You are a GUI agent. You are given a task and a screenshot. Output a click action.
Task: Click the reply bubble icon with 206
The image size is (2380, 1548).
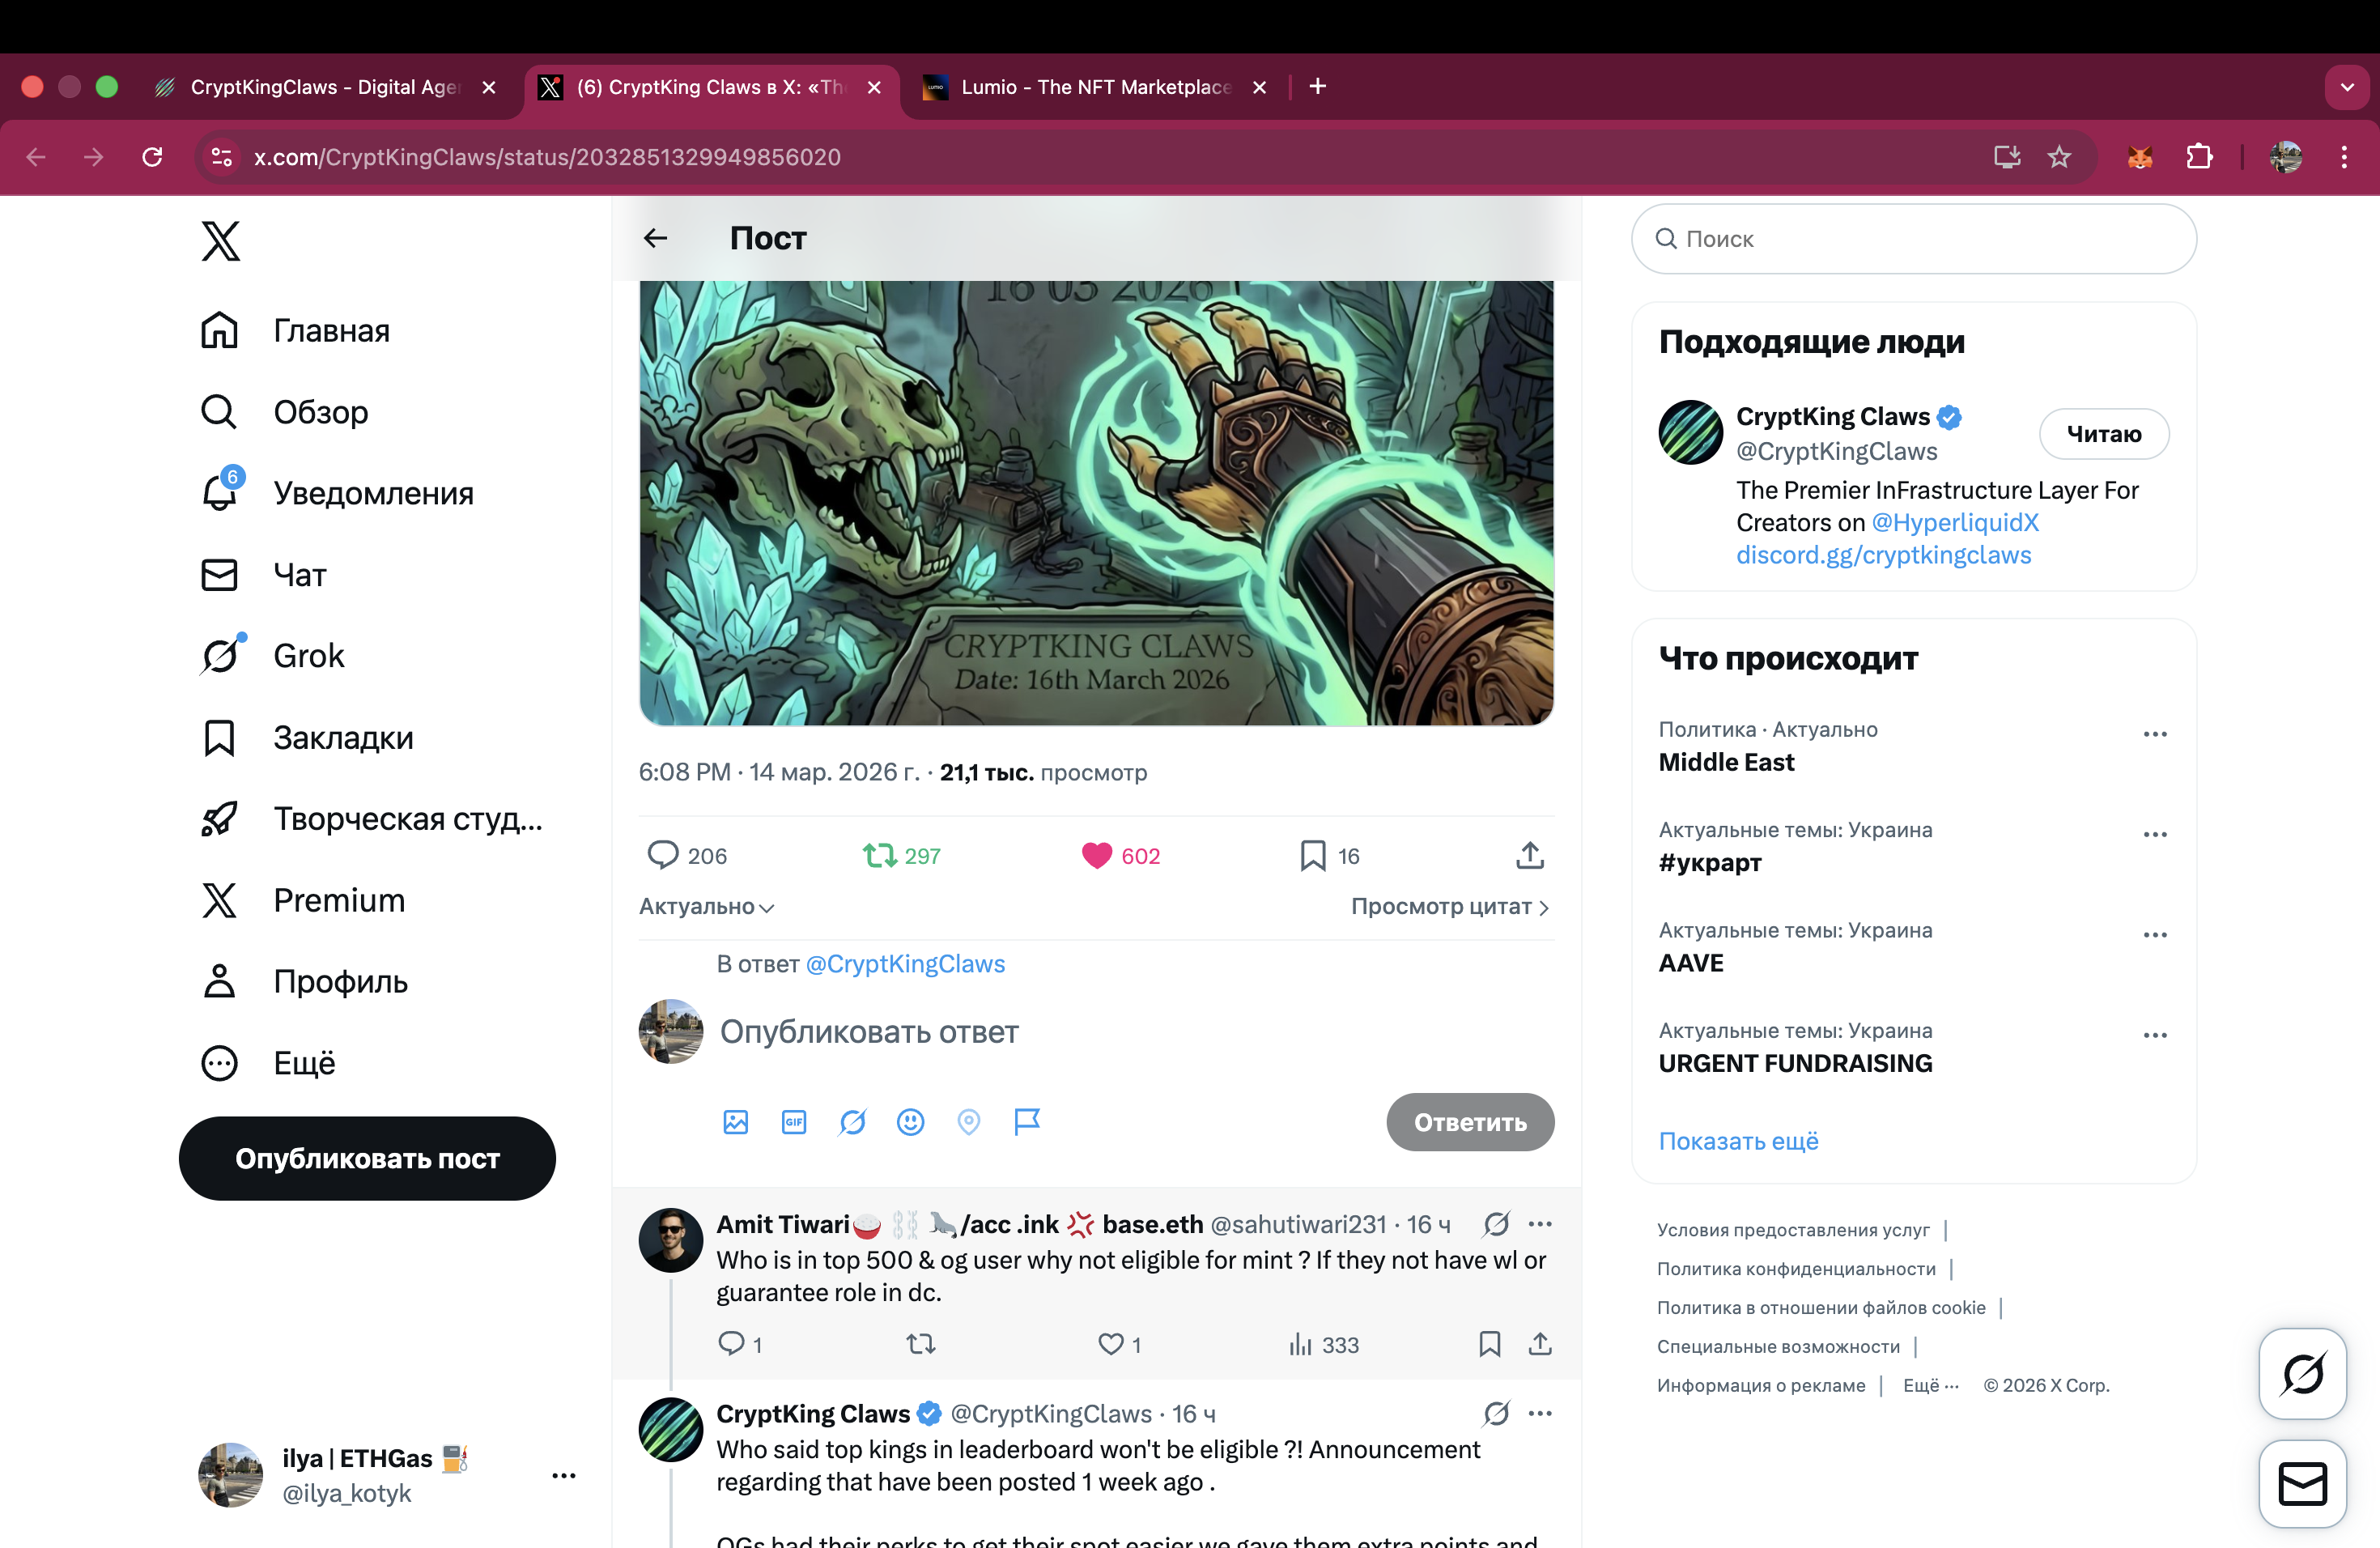coord(663,855)
